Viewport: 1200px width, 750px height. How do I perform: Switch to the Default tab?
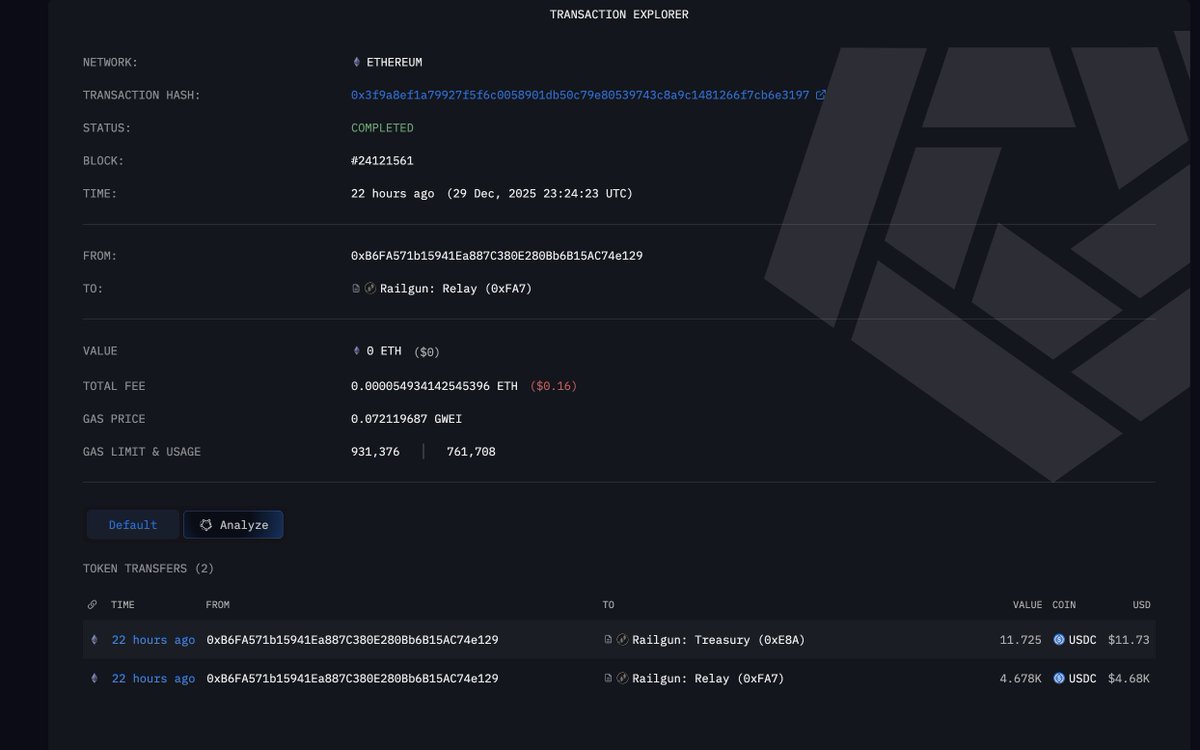pyautogui.click(x=133, y=525)
